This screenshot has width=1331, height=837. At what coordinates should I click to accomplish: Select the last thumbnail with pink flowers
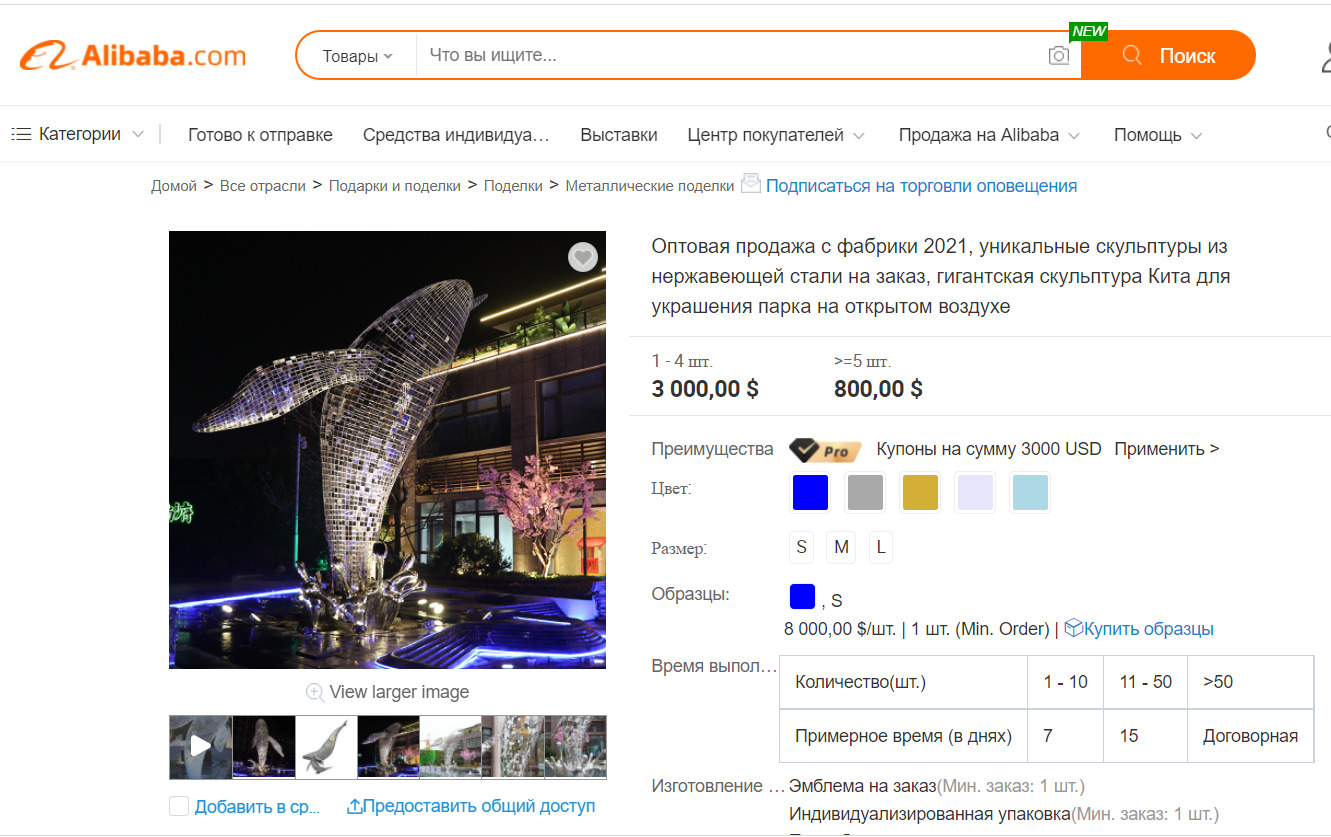point(575,747)
